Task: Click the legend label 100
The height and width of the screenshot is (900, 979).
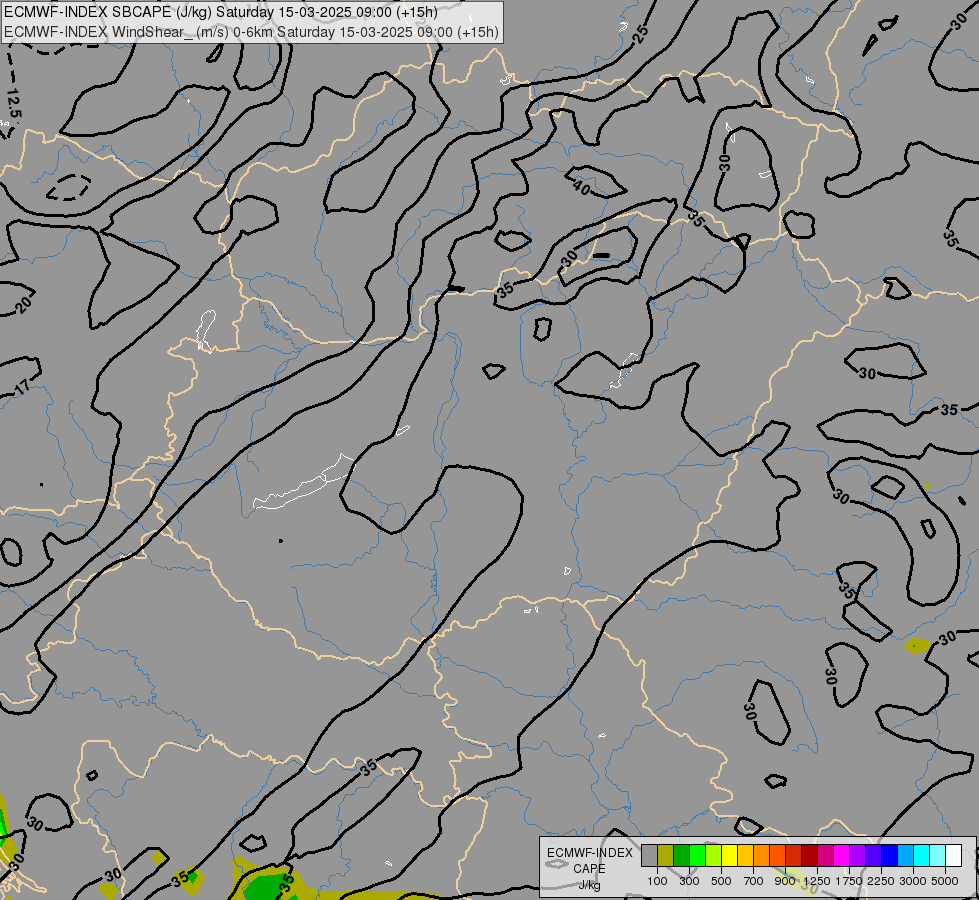Action: (657, 881)
